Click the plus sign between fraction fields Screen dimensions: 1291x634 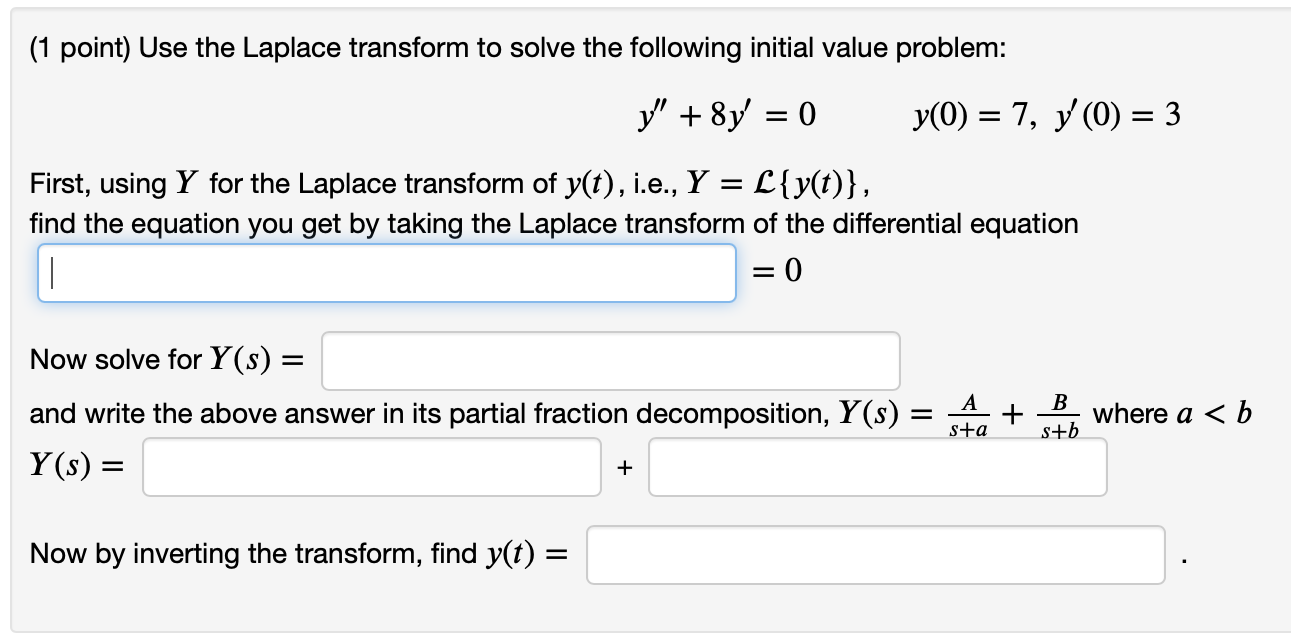click(x=625, y=467)
